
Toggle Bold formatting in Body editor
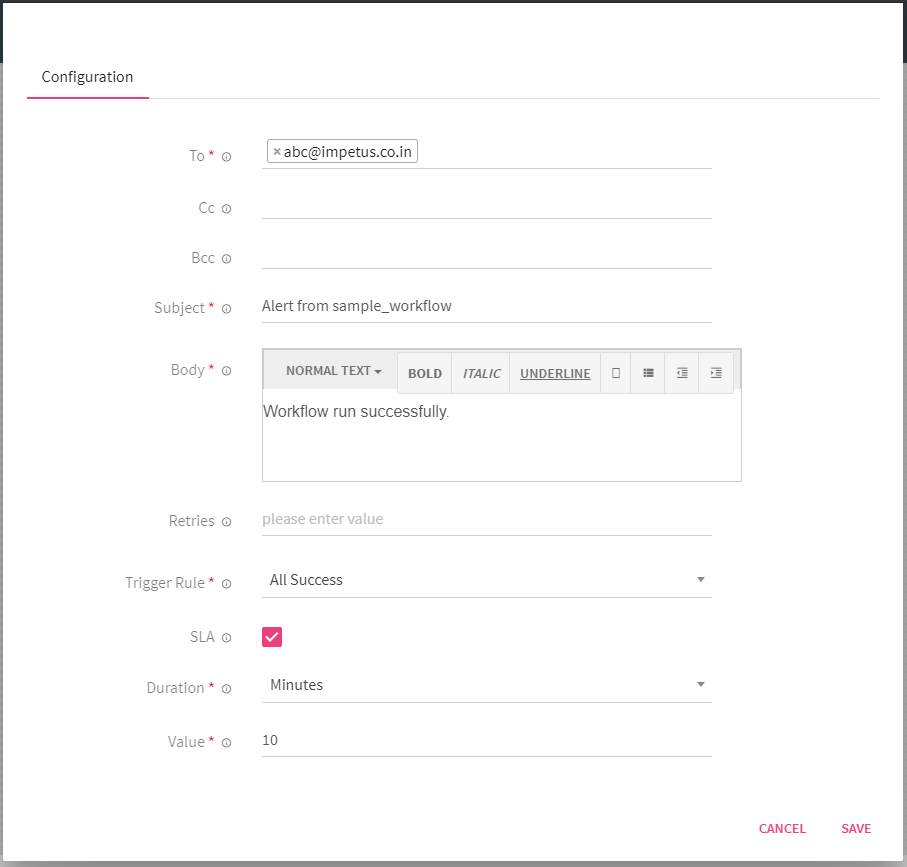(425, 373)
